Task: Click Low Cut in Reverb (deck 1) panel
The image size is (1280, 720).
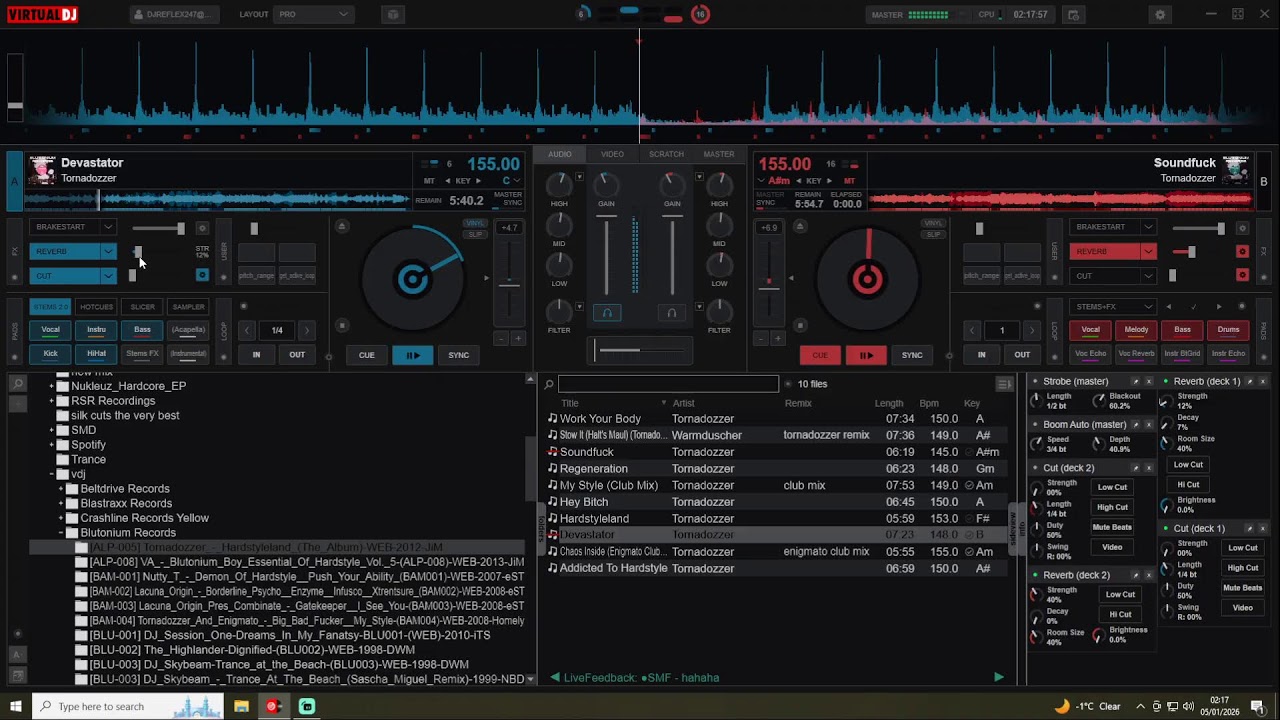Action: (x=1188, y=465)
